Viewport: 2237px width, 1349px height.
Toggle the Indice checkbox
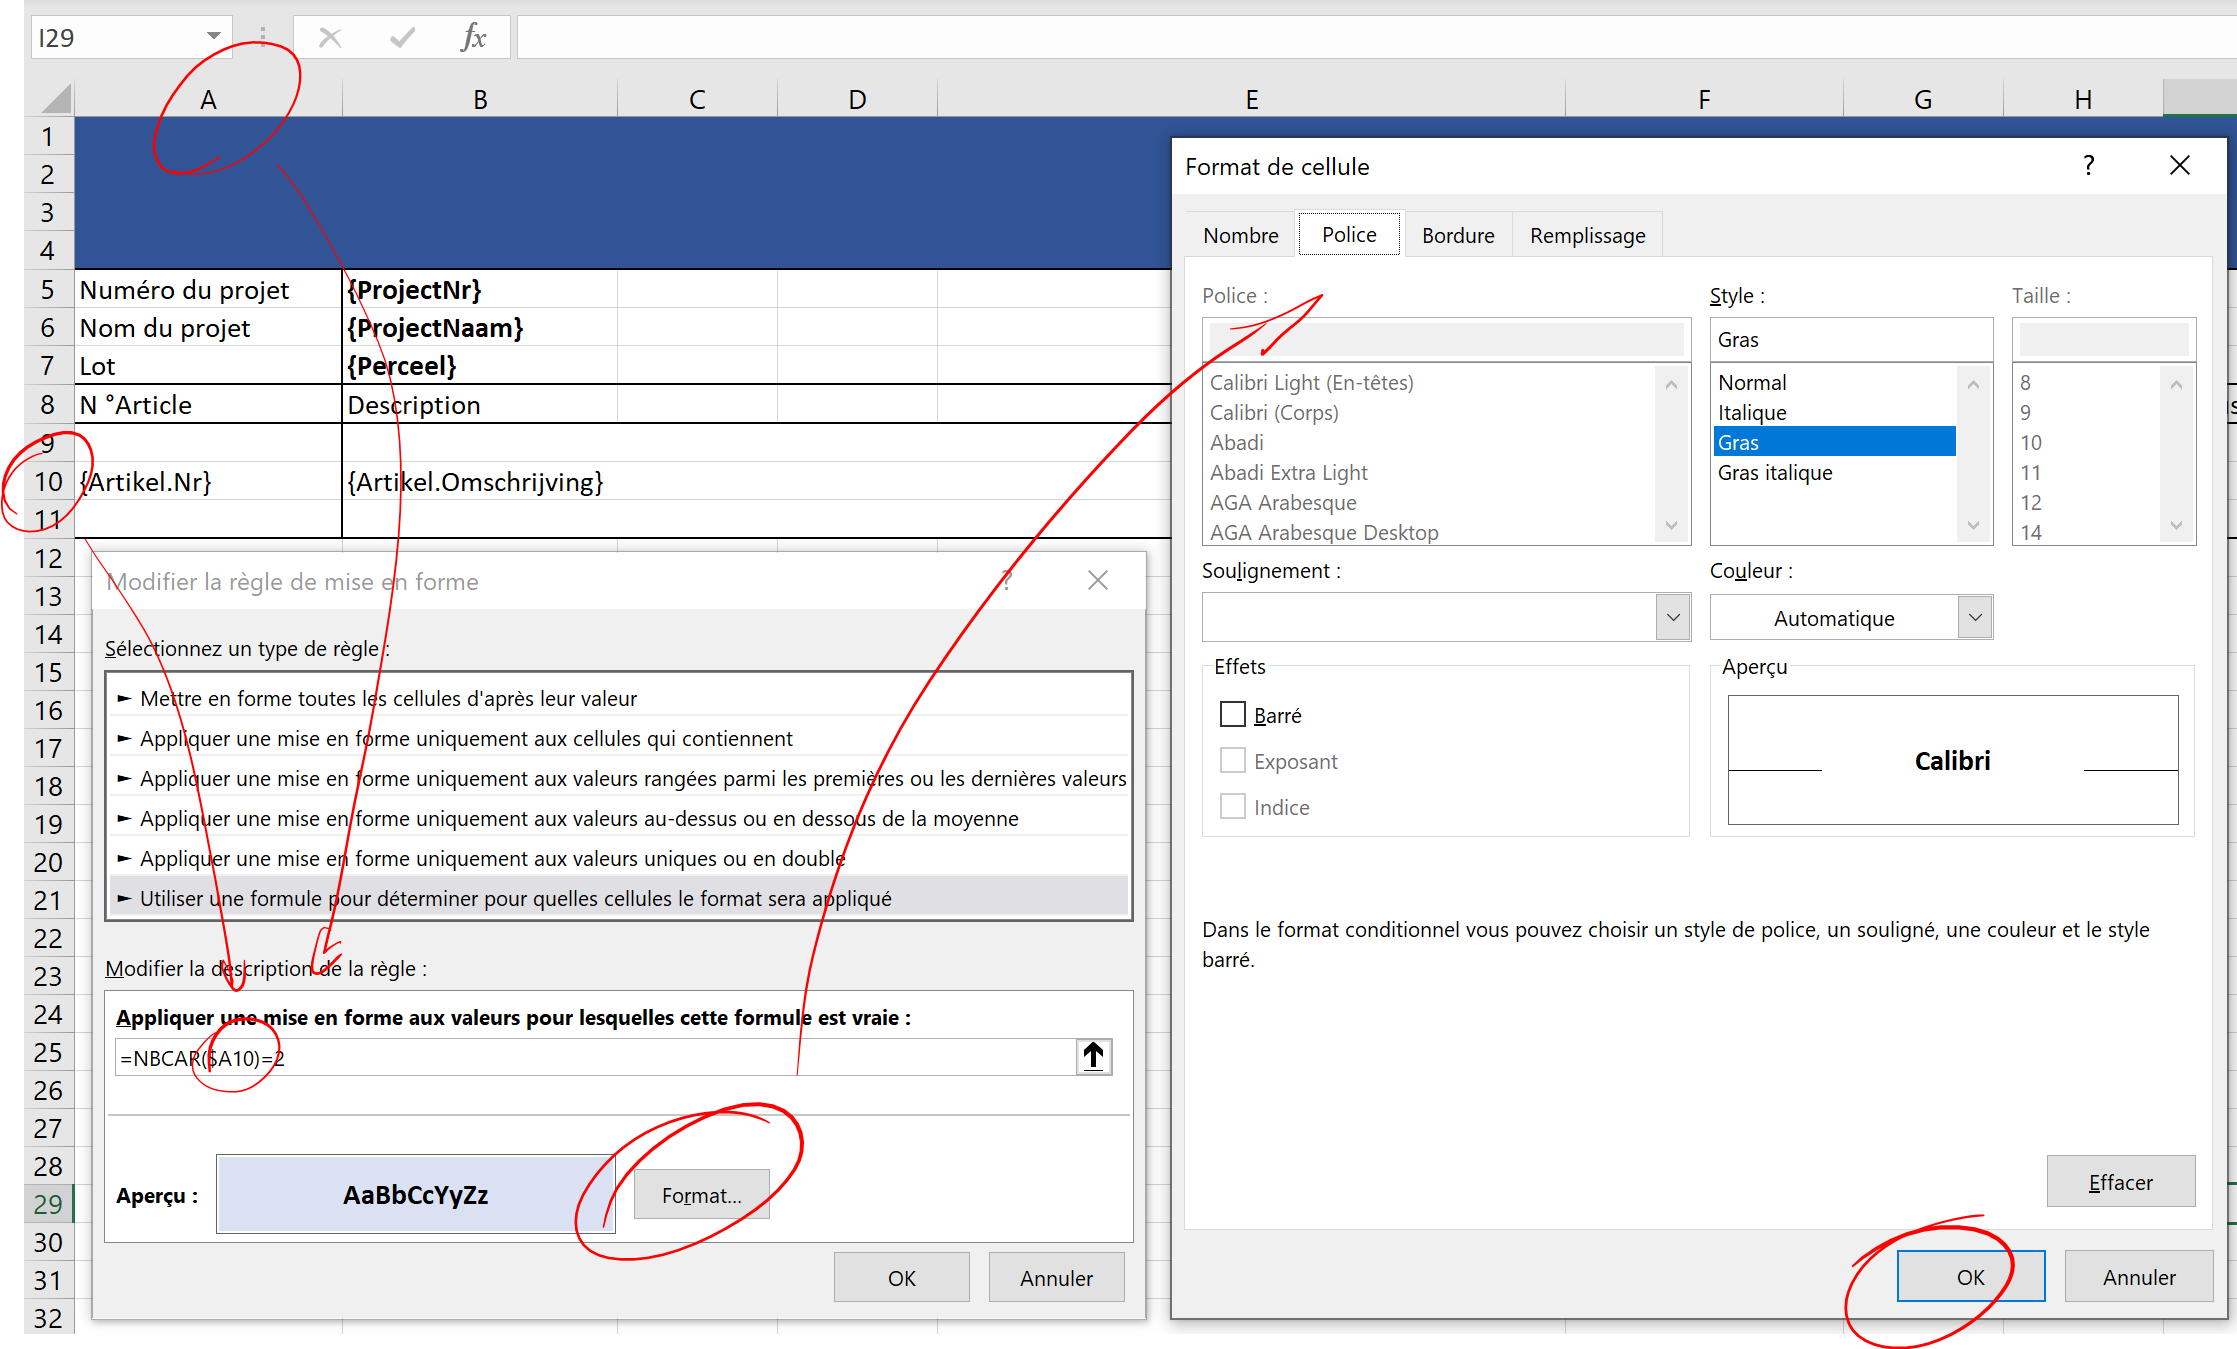coord(1233,806)
